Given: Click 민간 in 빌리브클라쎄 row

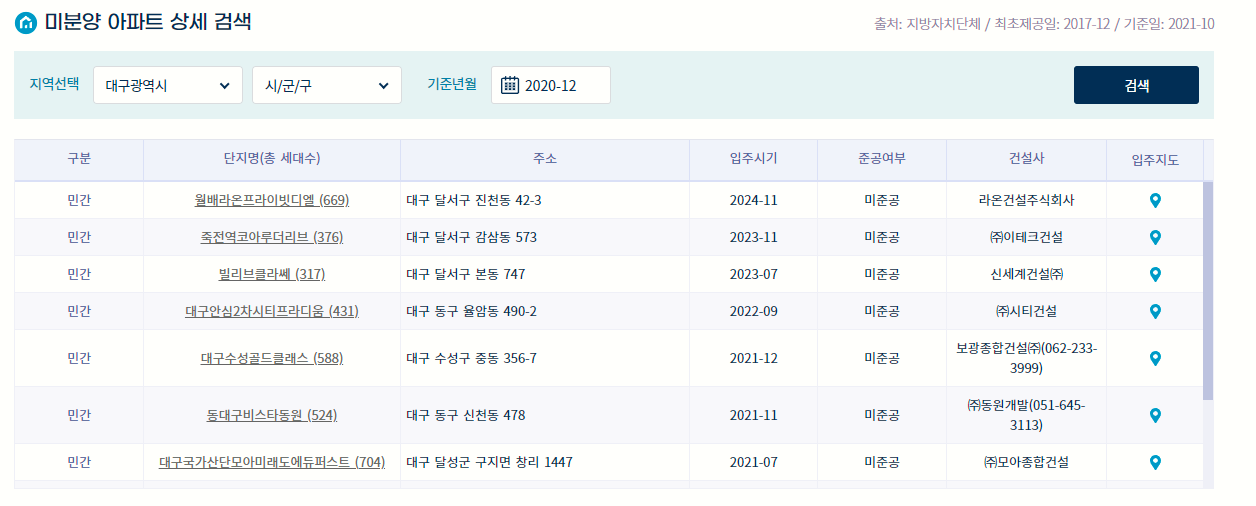Looking at the screenshot, I should pyautogui.click(x=79, y=274).
